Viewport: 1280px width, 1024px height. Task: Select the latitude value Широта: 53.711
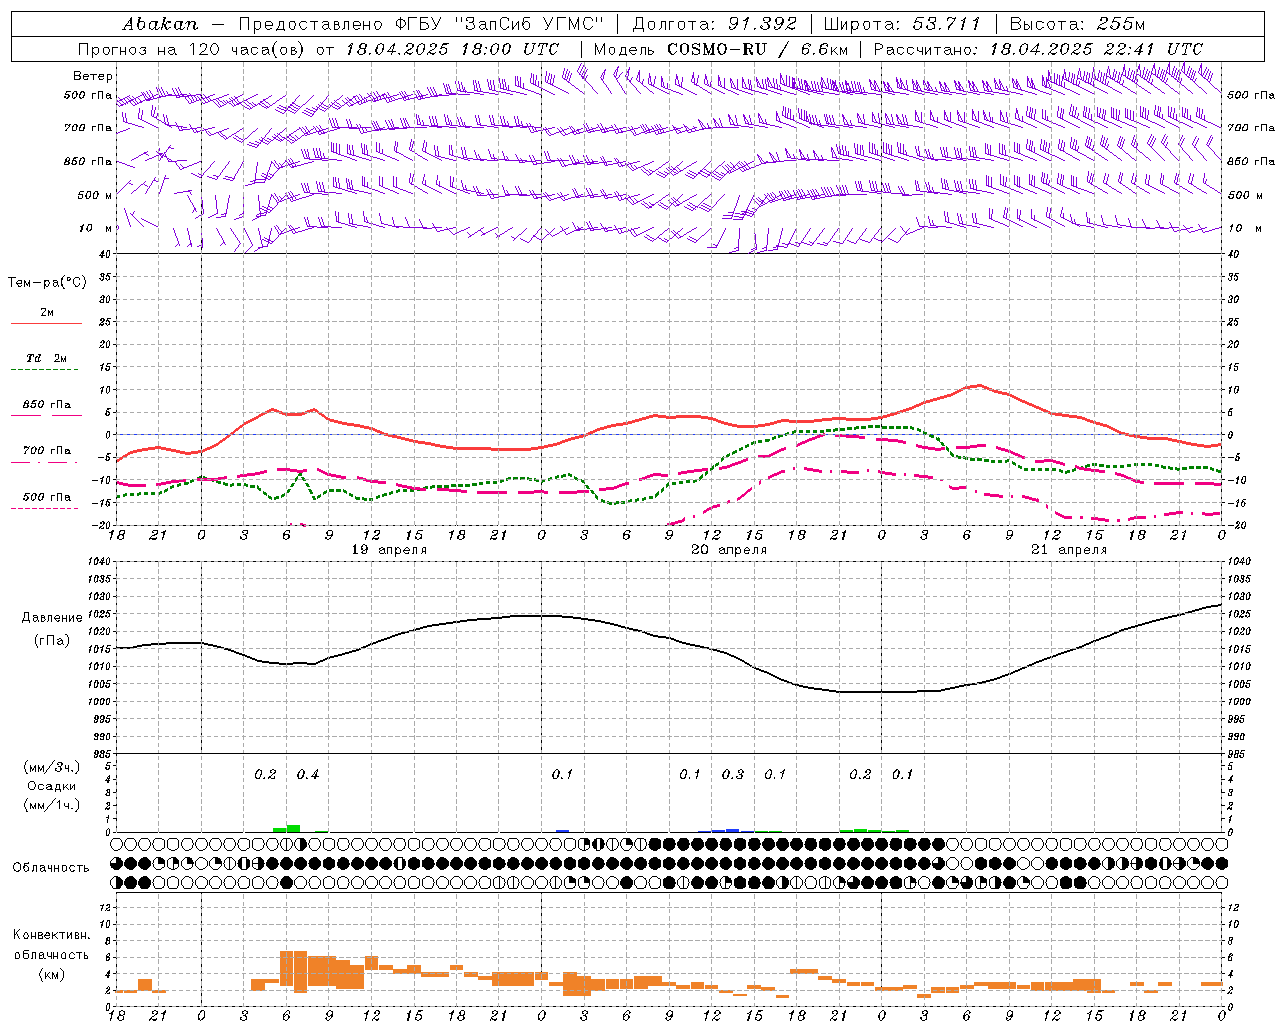[902, 24]
